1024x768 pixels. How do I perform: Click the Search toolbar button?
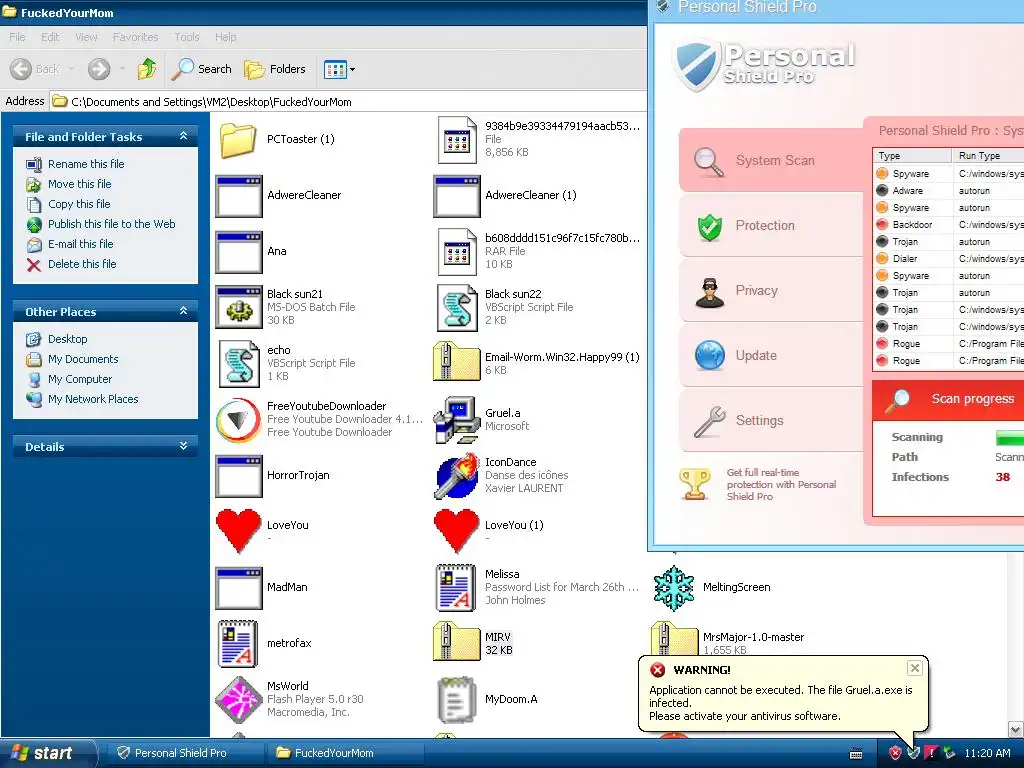click(x=201, y=69)
